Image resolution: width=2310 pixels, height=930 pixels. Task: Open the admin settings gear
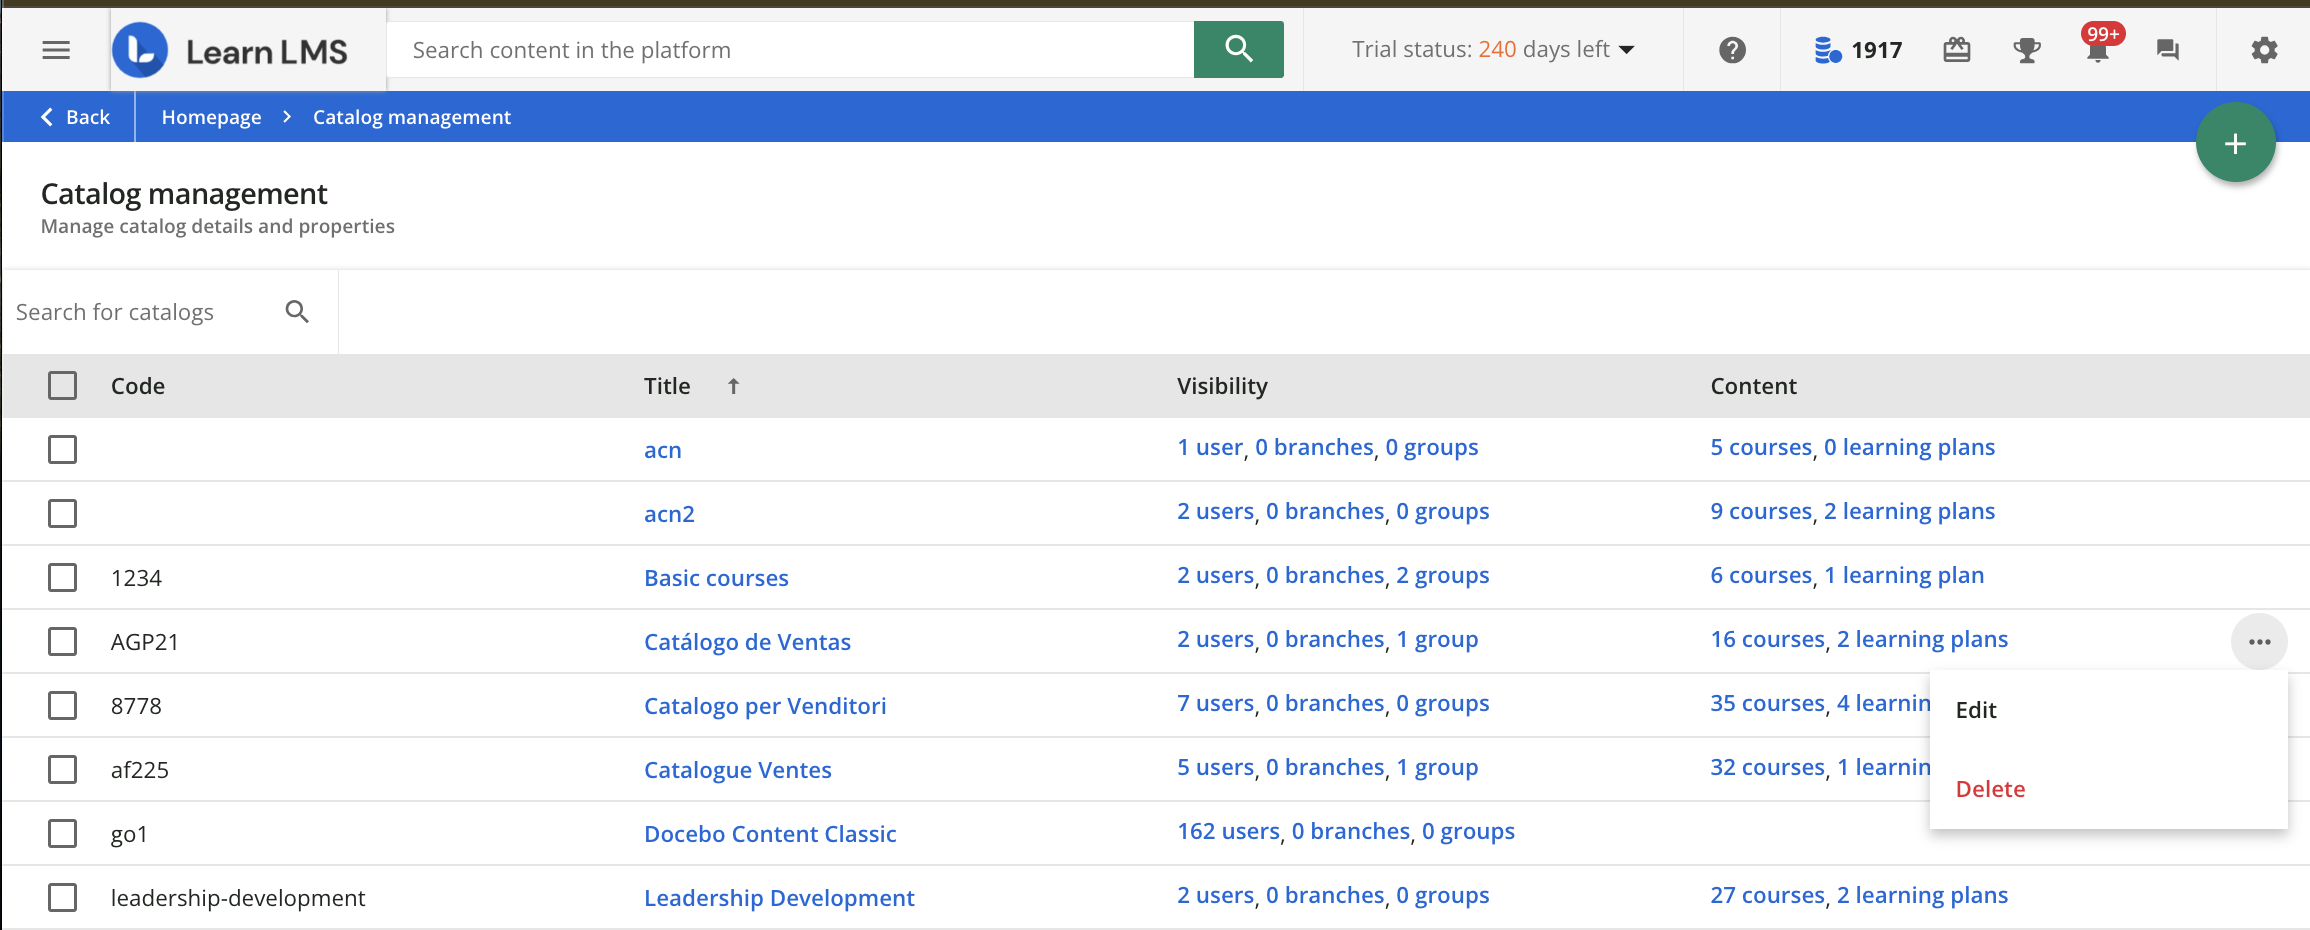(x=2264, y=50)
